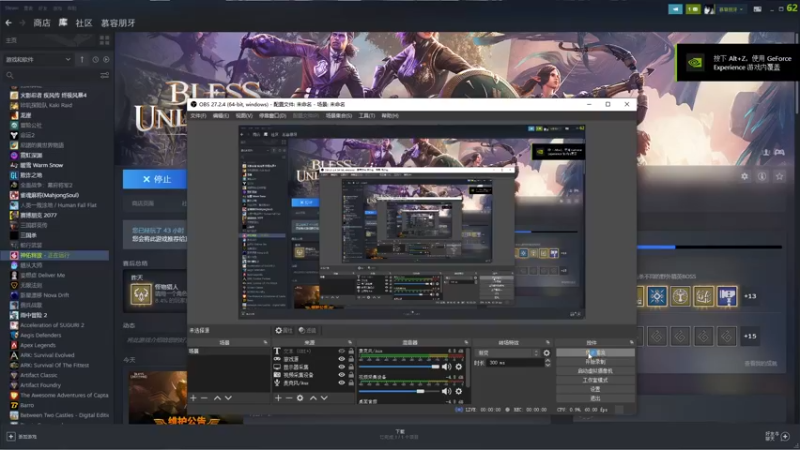Click the game info icon in Steam
Viewport: 800px width, 450px height.
click(762, 177)
